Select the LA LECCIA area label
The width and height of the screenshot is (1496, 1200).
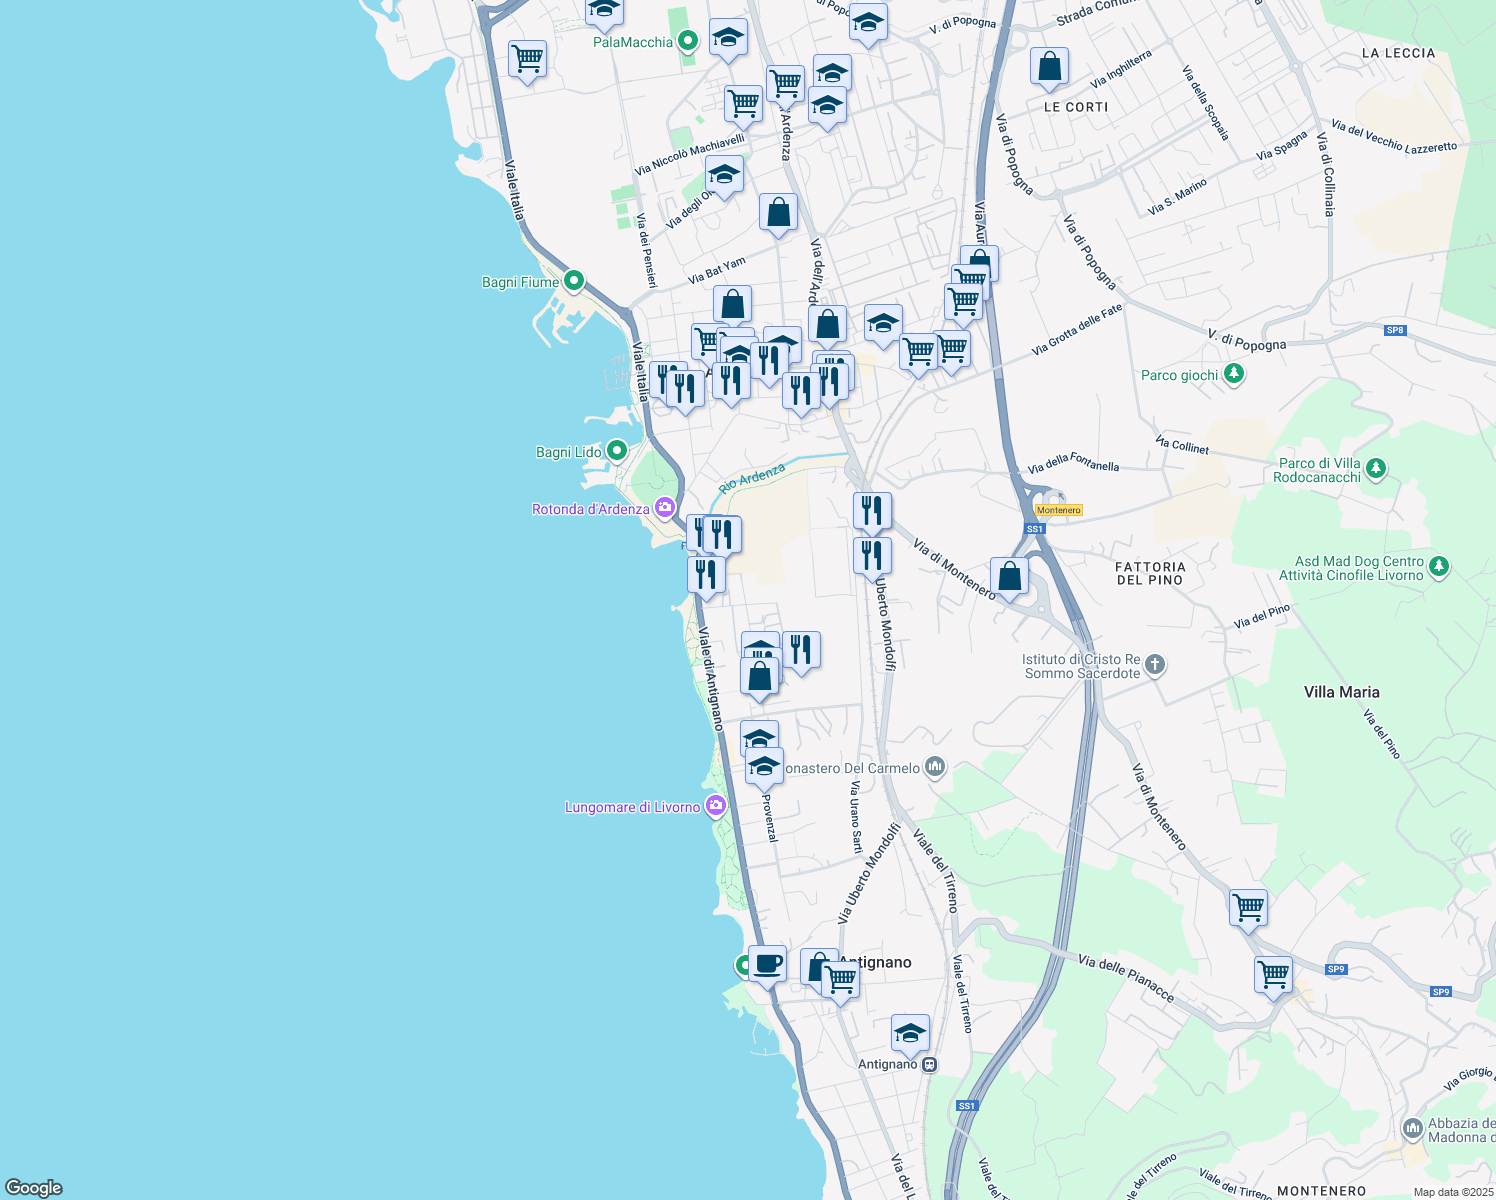click(x=1398, y=53)
